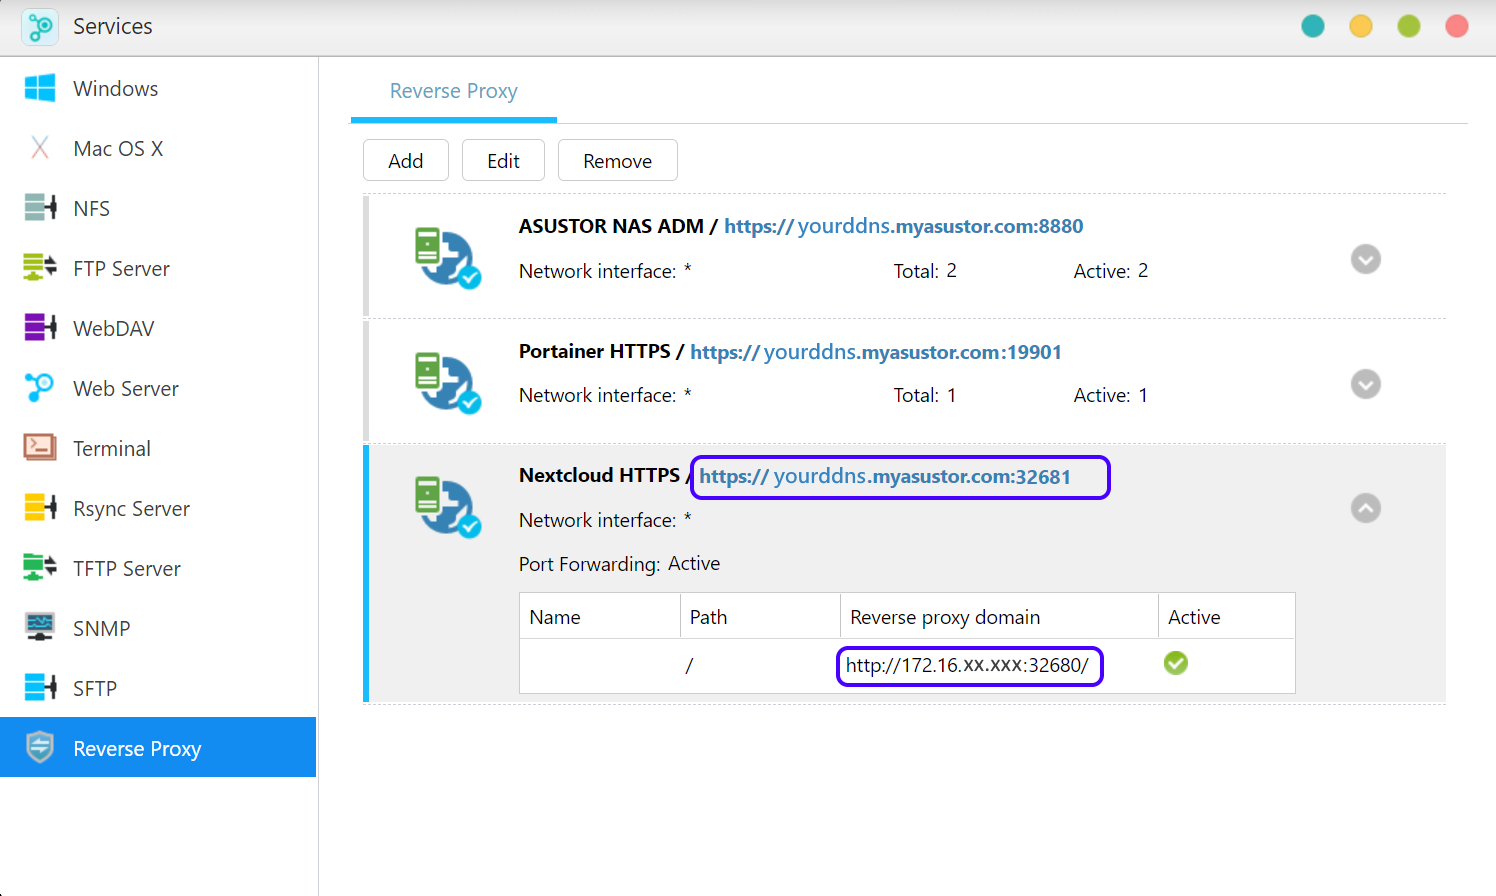
Task: Click the teal window control dot
Action: click(x=1313, y=26)
